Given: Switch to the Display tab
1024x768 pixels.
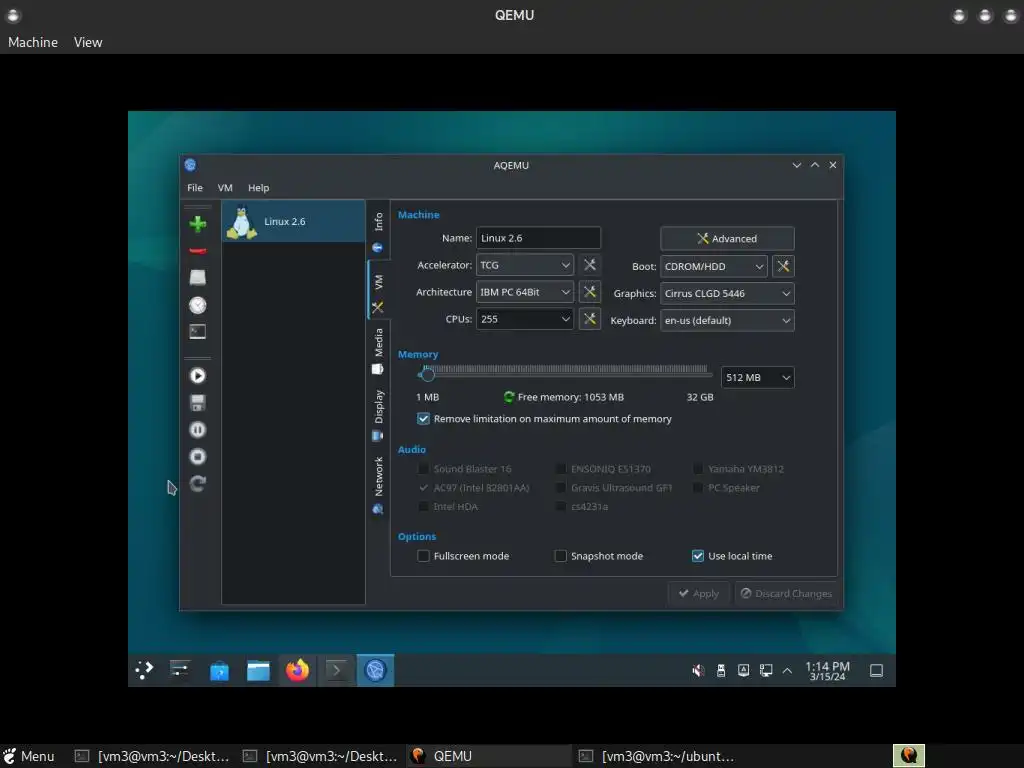Looking at the screenshot, I should [x=378, y=415].
